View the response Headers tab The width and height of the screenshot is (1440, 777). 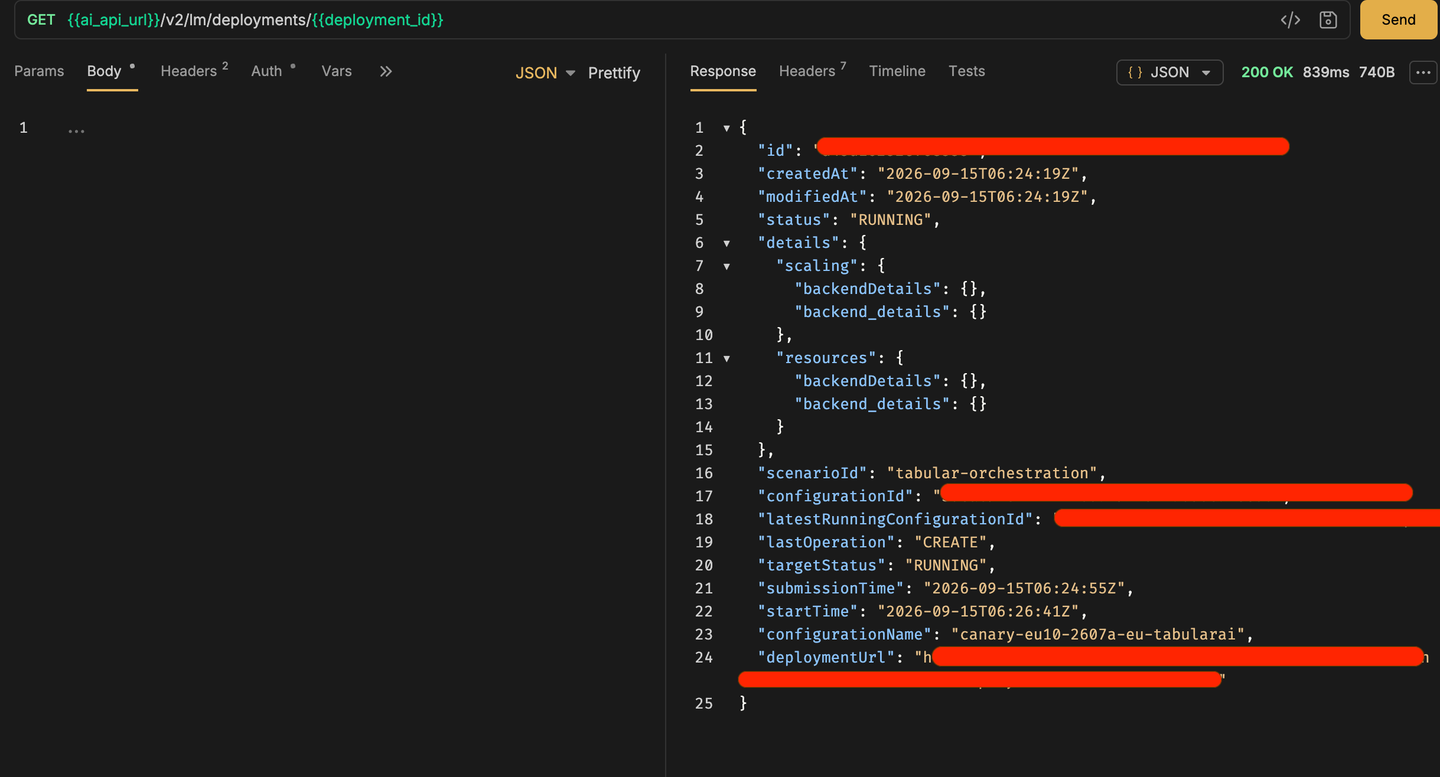pyautogui.click(x=812, y=71)
